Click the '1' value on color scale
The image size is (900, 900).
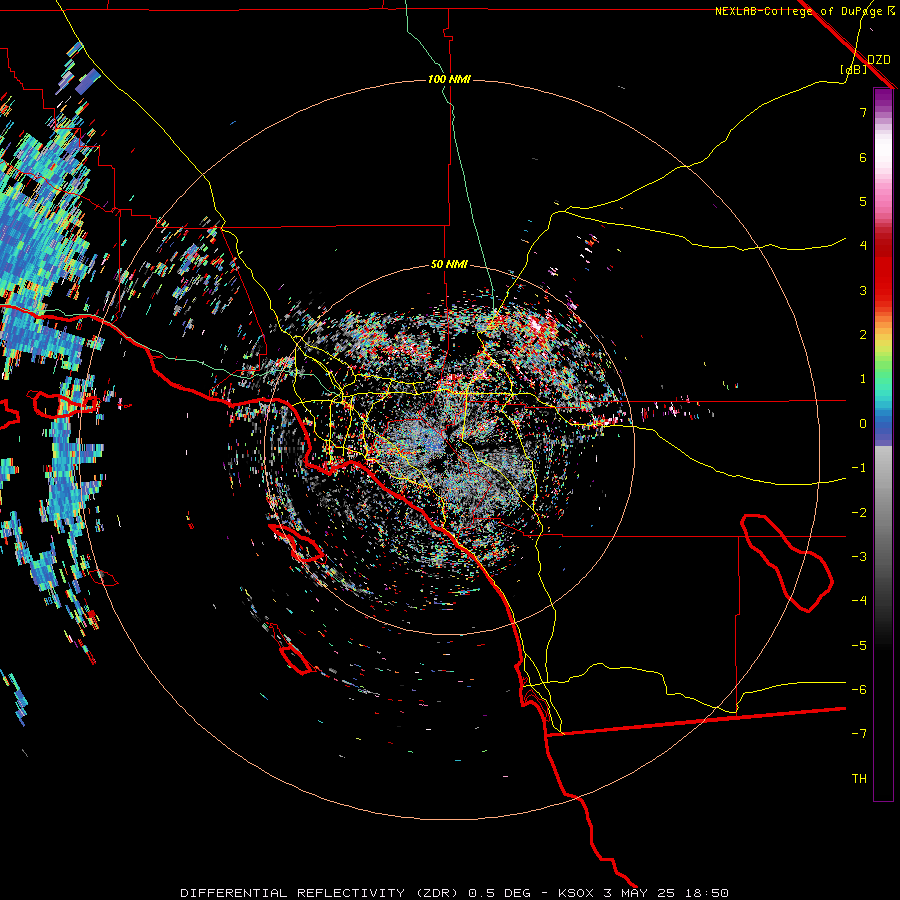point(863,378)
